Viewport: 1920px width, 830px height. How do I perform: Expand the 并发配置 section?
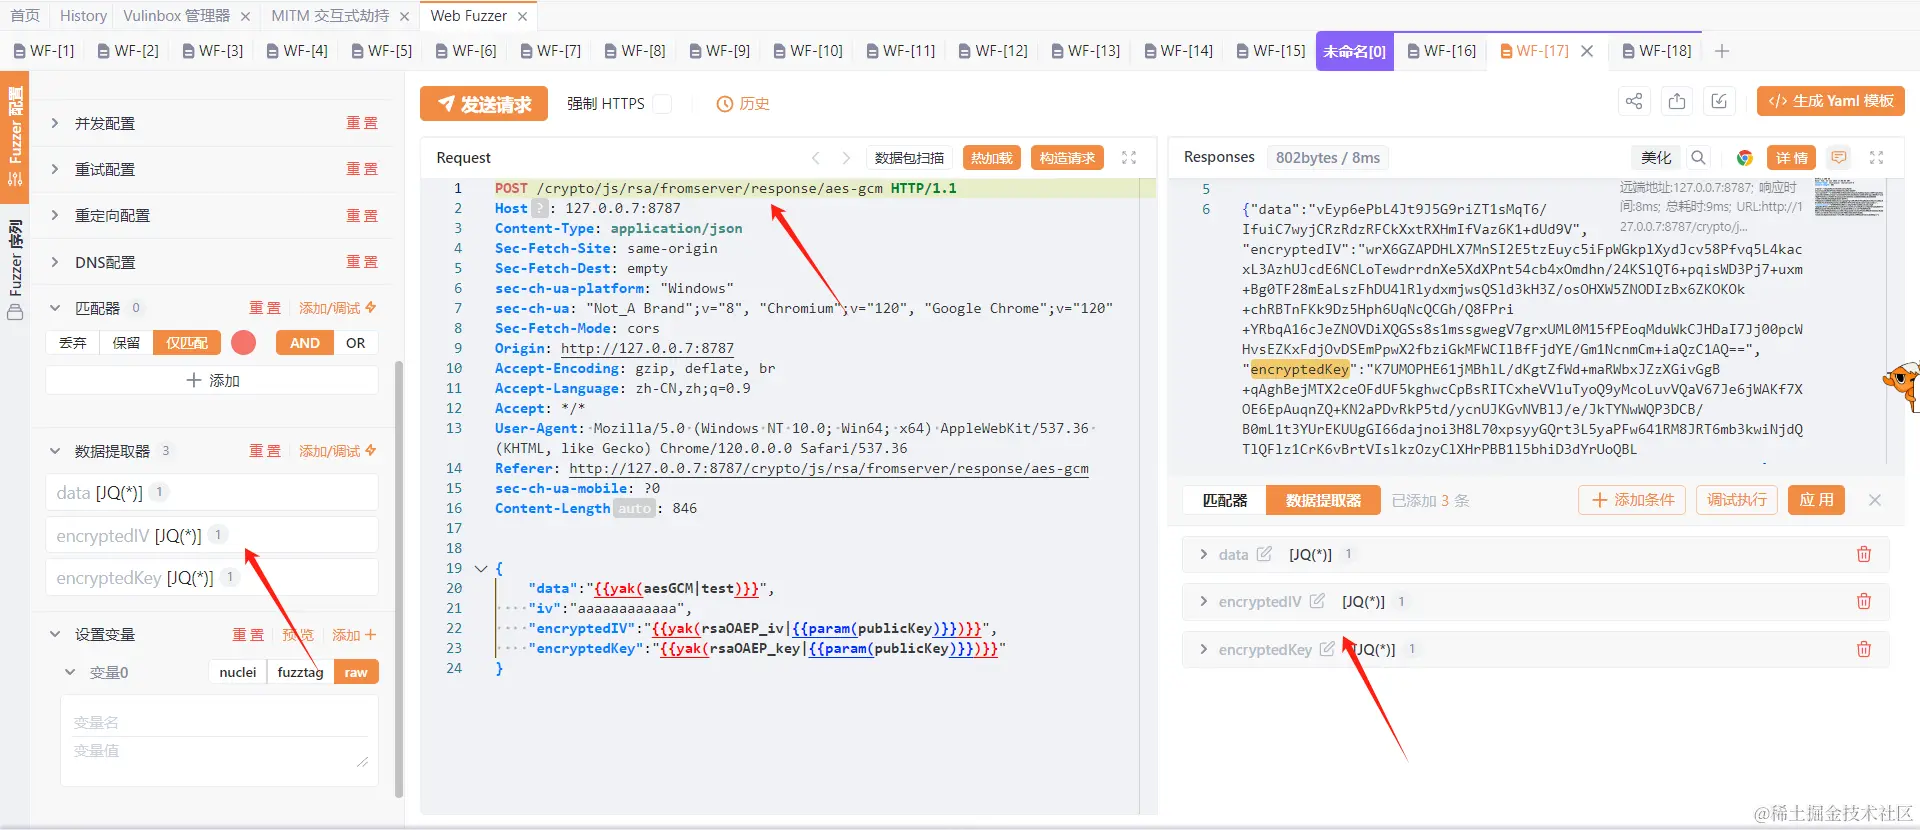[x=55, y=123]
